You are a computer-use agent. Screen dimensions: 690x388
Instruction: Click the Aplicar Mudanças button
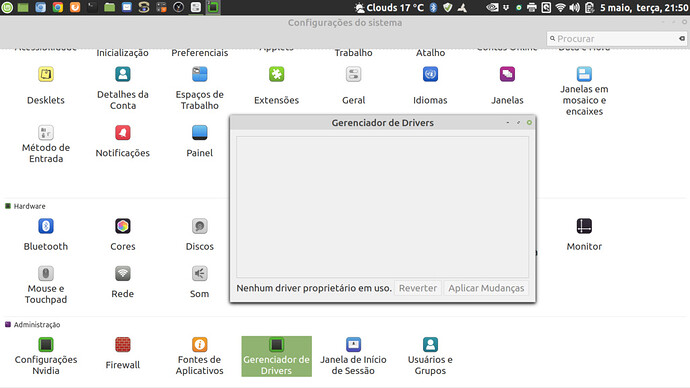(486, 288)
